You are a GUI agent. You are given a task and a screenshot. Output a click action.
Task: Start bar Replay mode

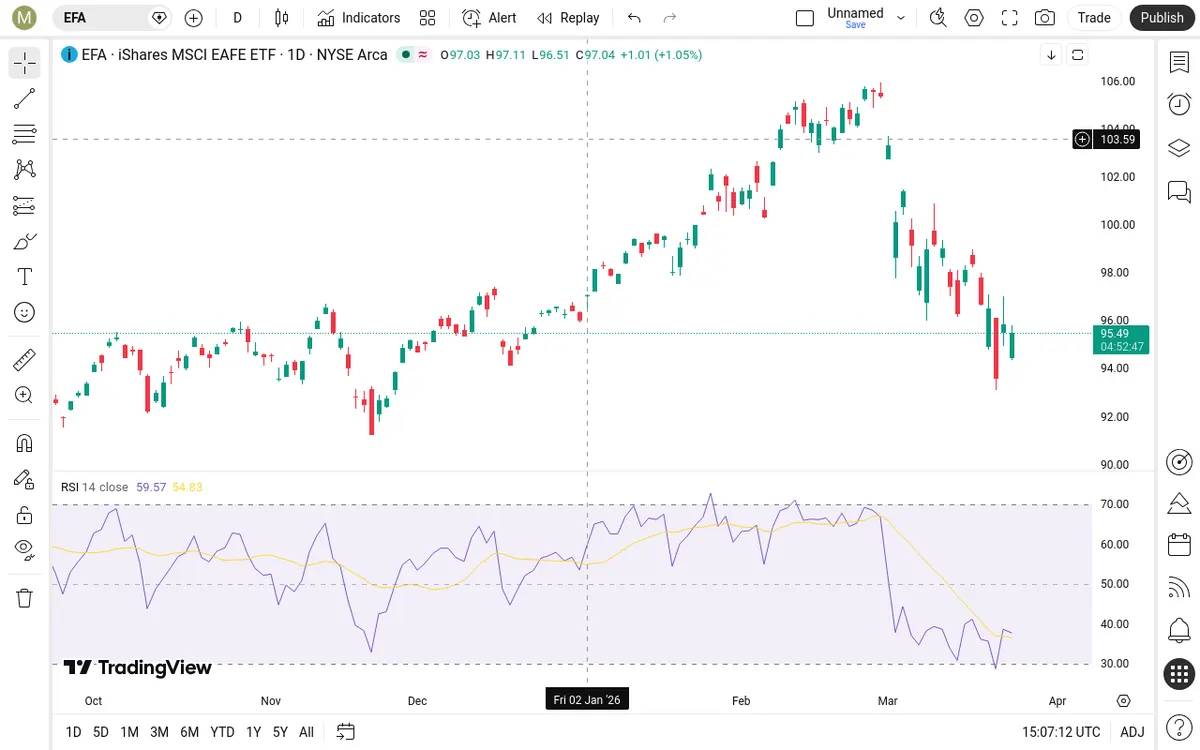click(568, 17)
